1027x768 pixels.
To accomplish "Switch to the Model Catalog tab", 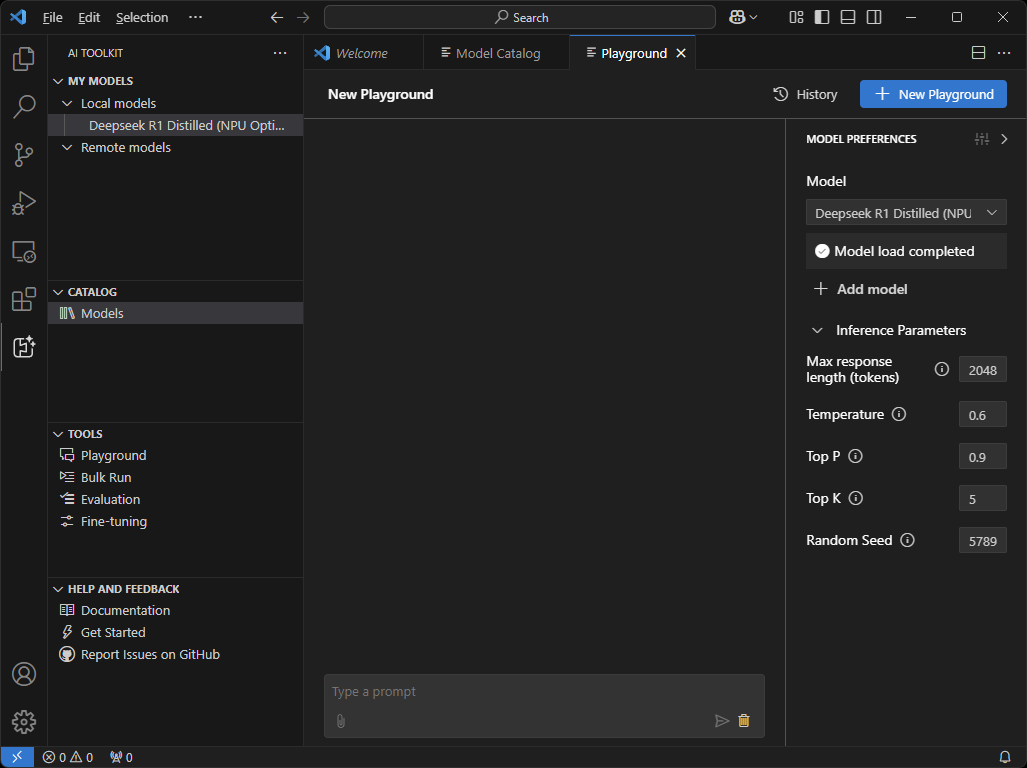I will point(497,53).
